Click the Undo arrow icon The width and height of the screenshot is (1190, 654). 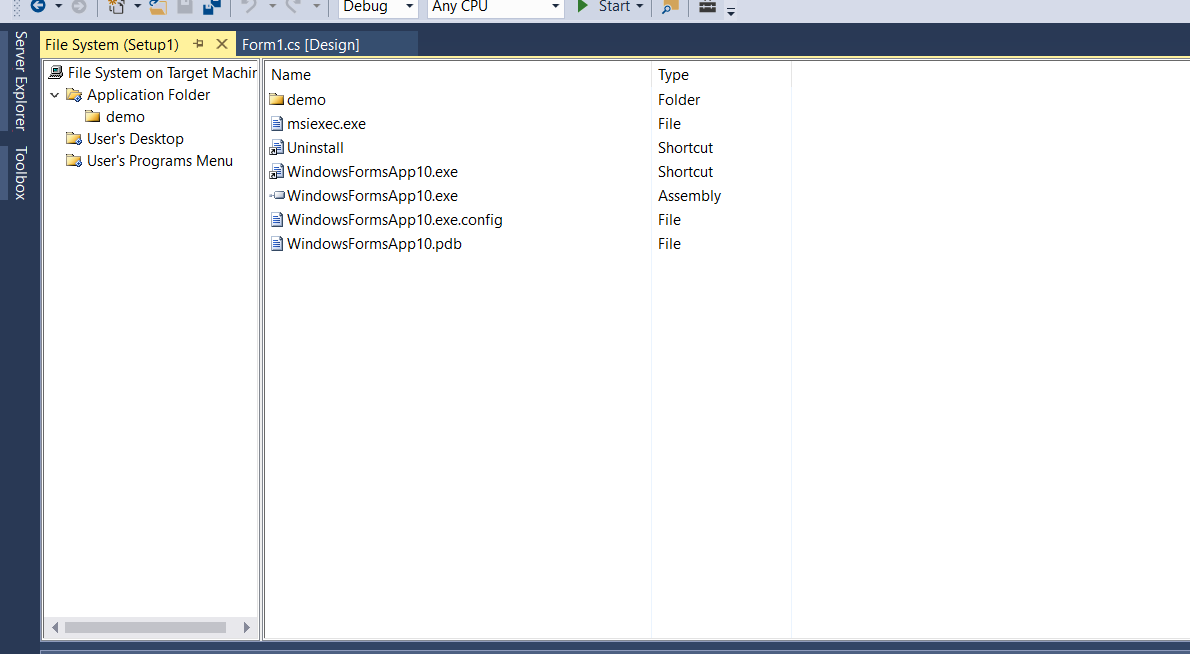pyautogui.click(x=249, y=6)
